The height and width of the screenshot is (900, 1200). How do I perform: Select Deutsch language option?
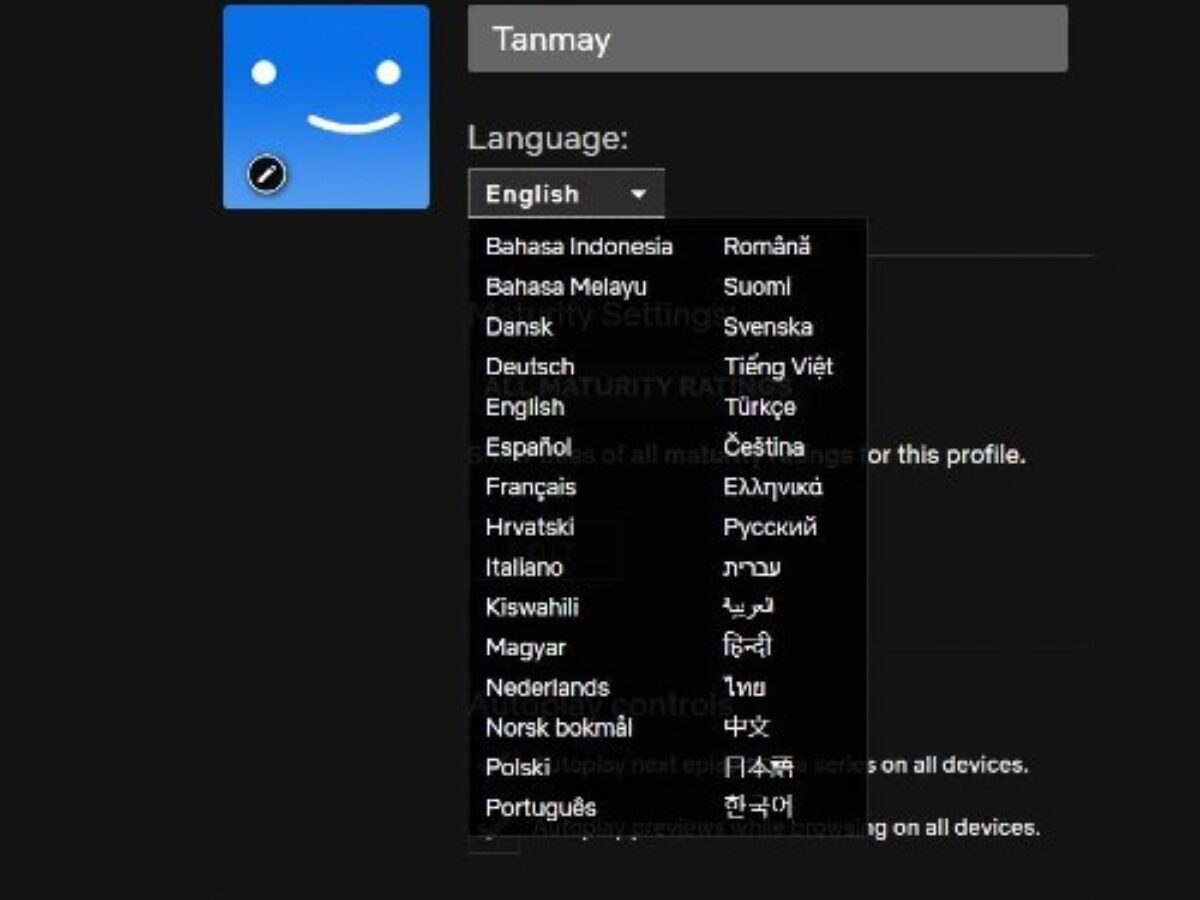coord(530,367)
